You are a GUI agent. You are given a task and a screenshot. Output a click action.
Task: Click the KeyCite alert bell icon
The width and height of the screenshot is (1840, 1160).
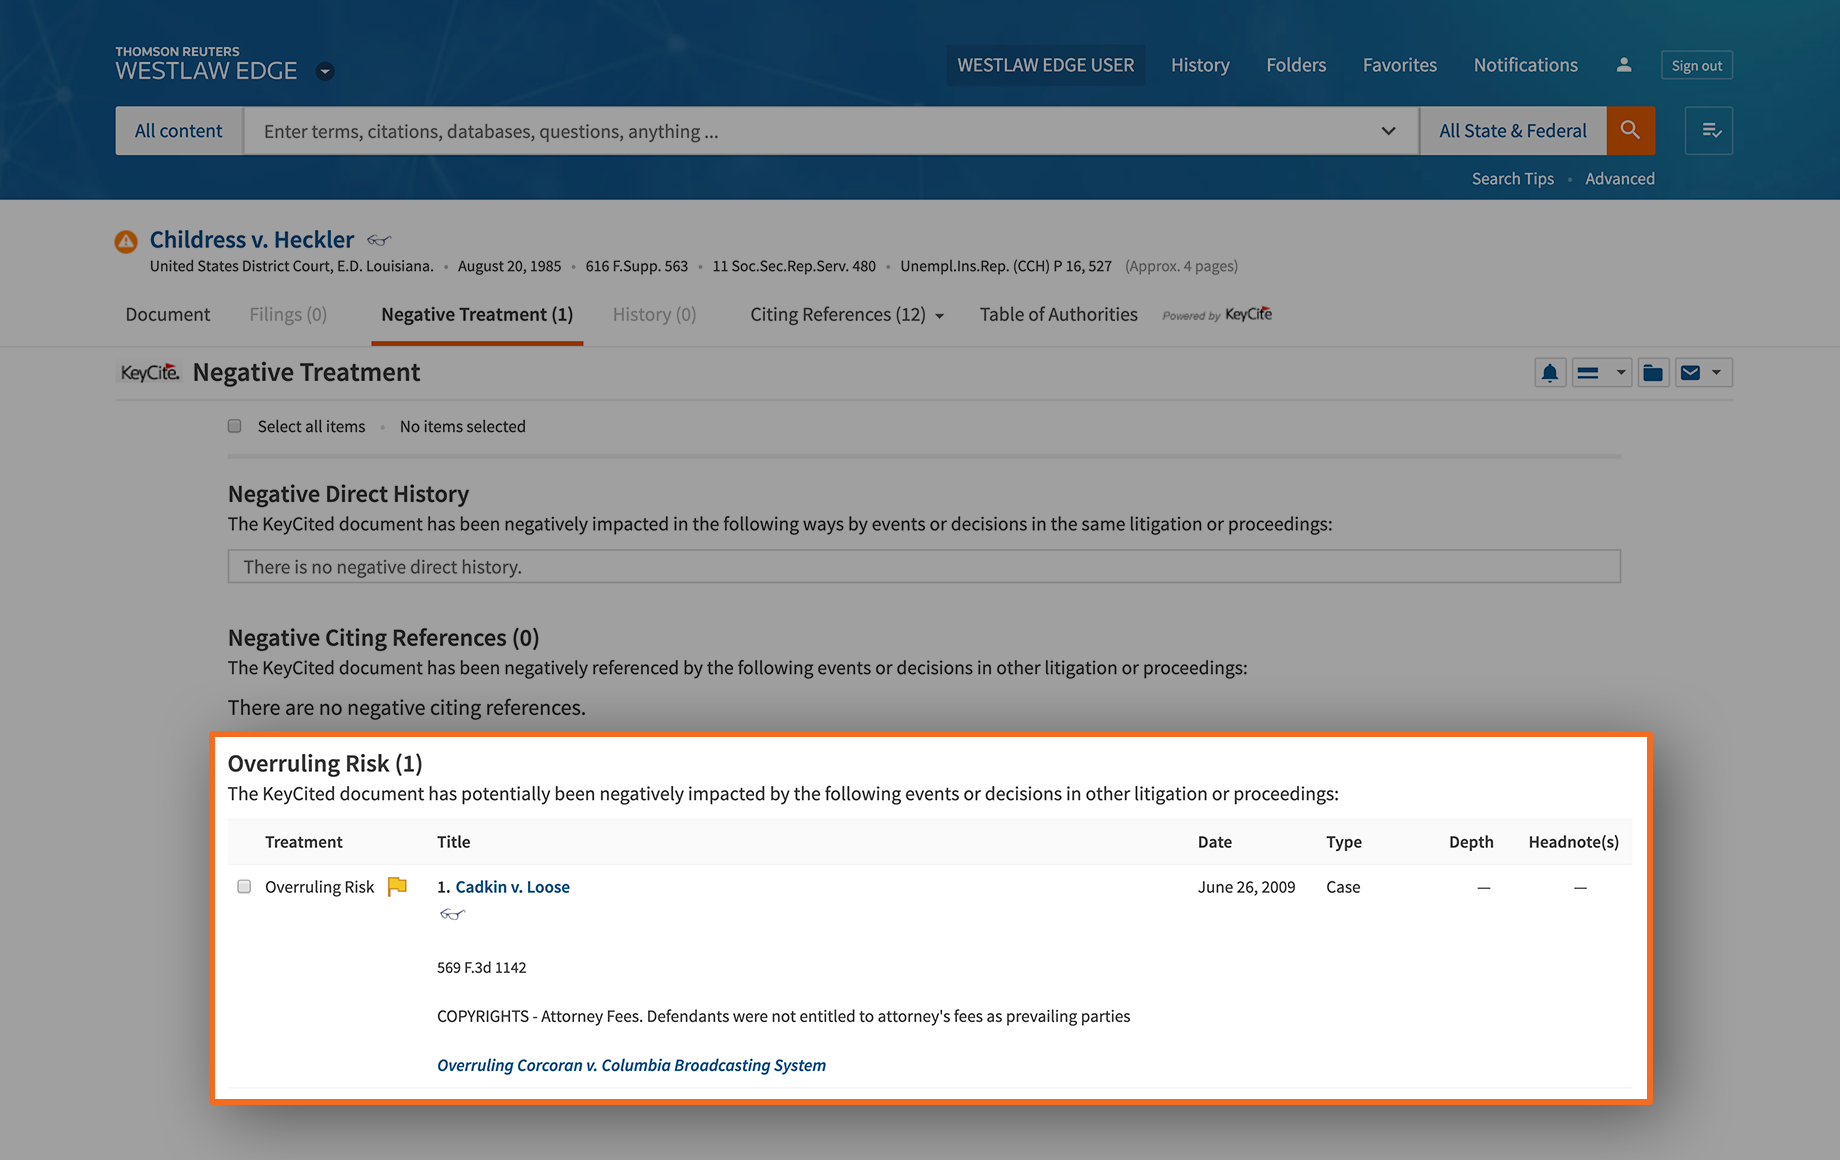tap(1549, 373)
